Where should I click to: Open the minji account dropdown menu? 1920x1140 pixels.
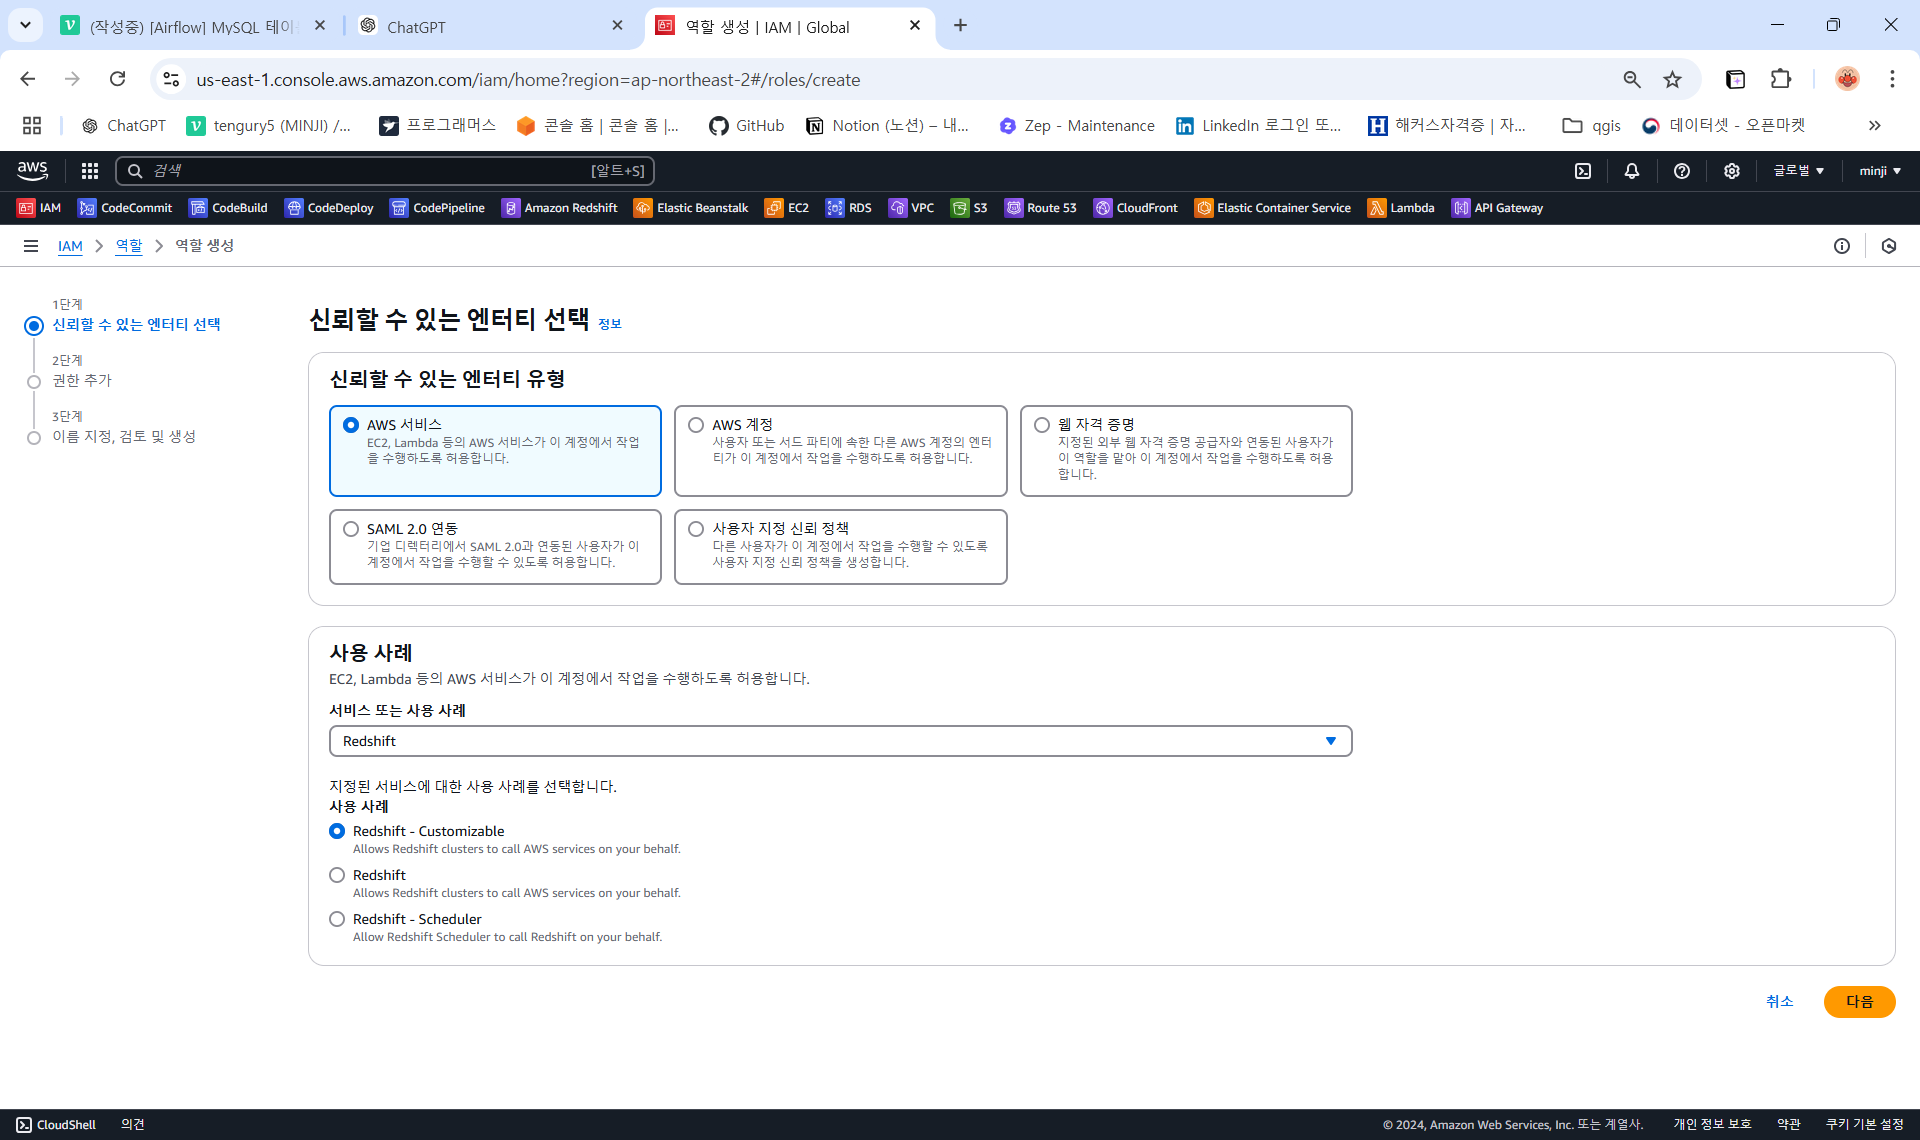[1880, 171]
